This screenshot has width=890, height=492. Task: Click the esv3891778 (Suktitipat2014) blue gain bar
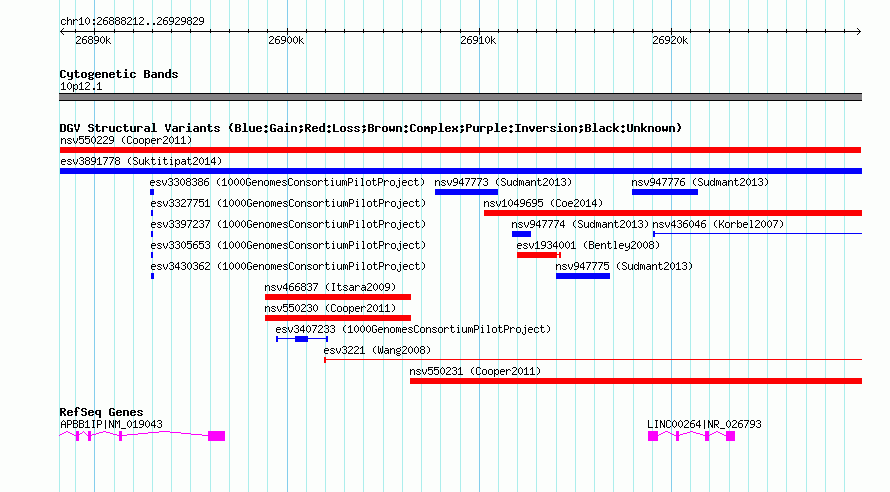point(460,171)
